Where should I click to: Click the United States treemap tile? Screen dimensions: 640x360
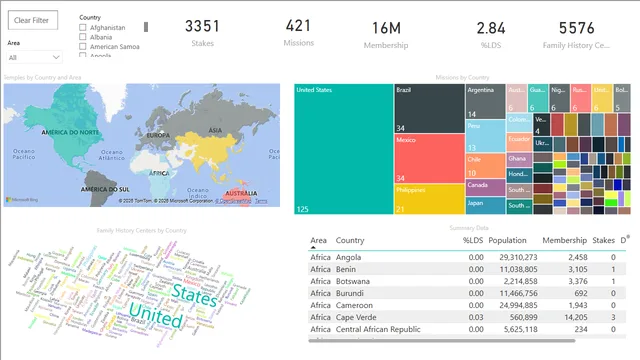[x=344, y=149]
